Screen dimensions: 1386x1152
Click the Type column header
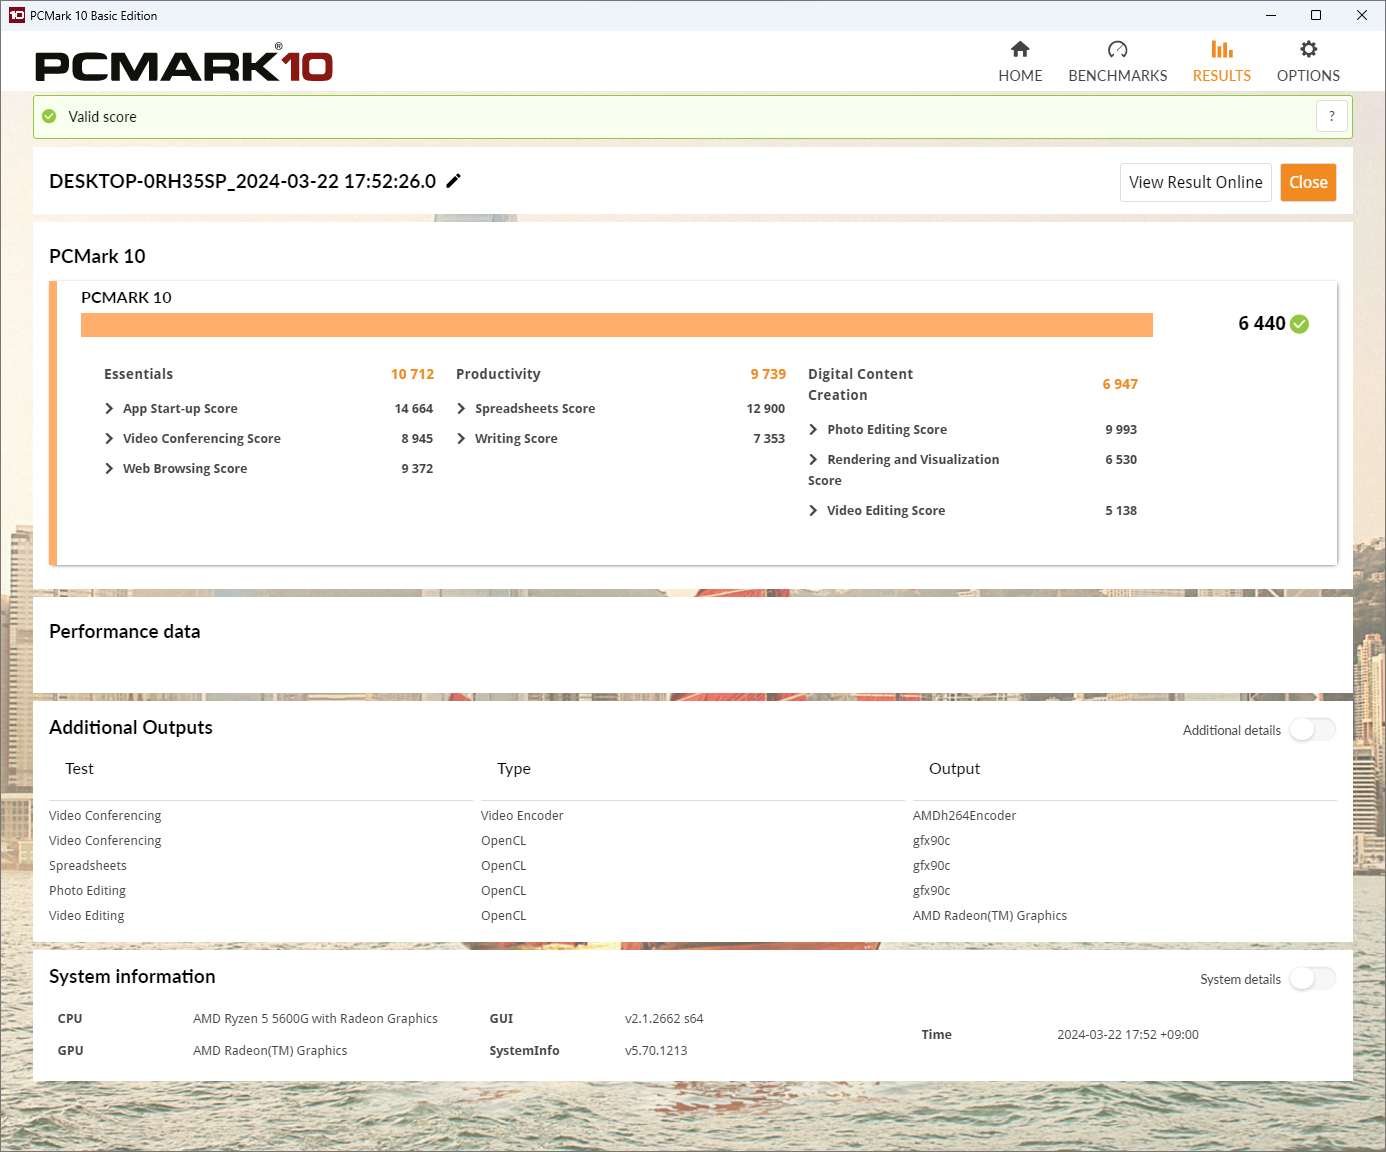click(x=514, y=768)
